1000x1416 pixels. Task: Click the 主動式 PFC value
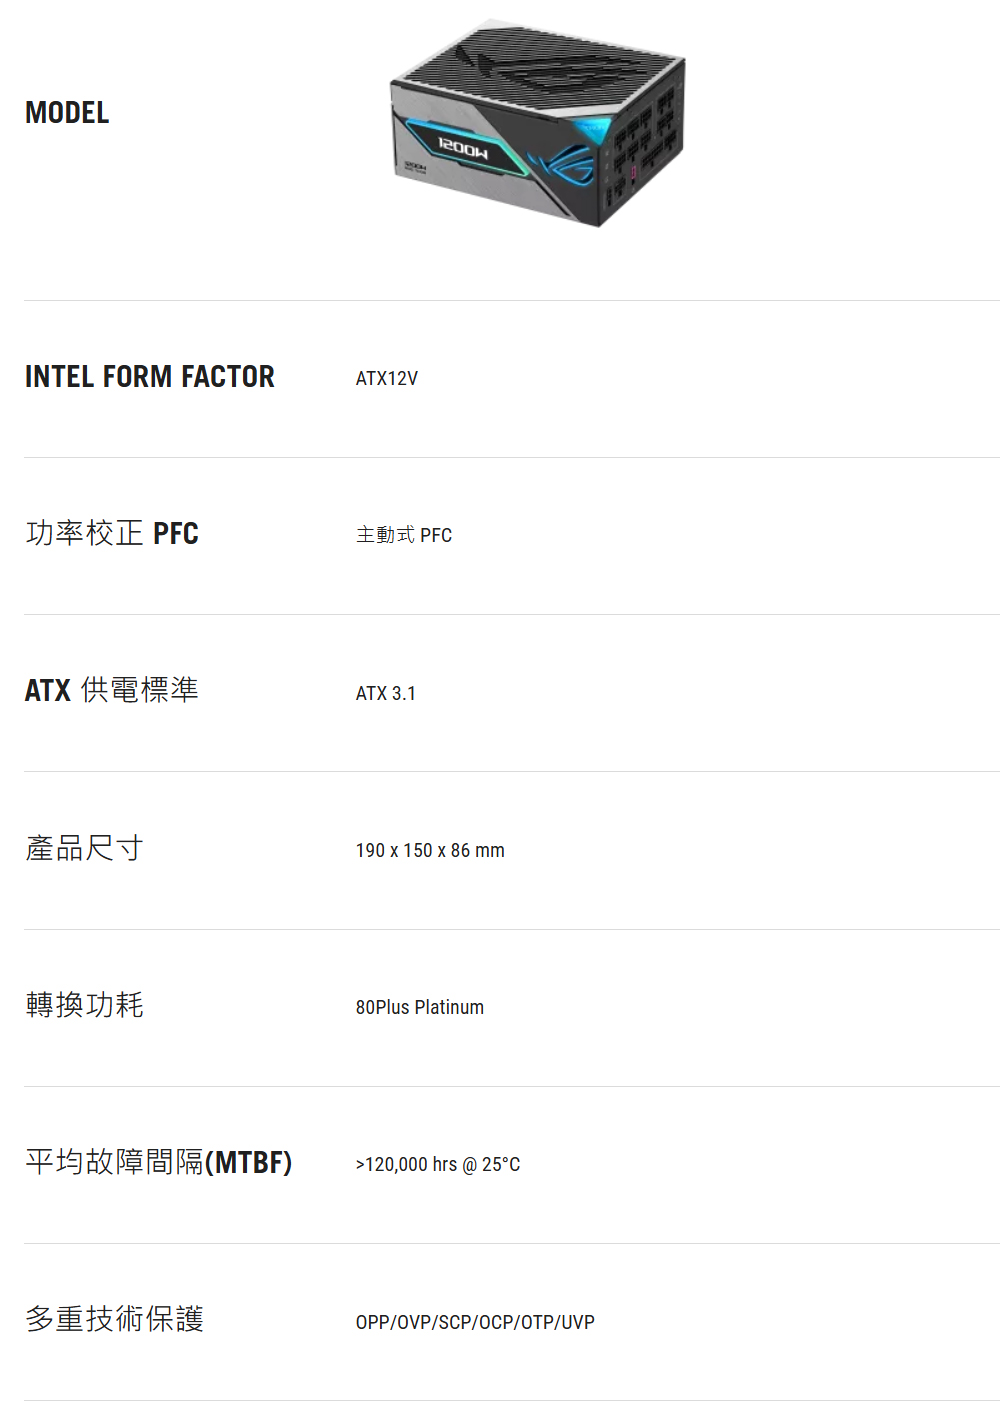click(x=404, y=536)
